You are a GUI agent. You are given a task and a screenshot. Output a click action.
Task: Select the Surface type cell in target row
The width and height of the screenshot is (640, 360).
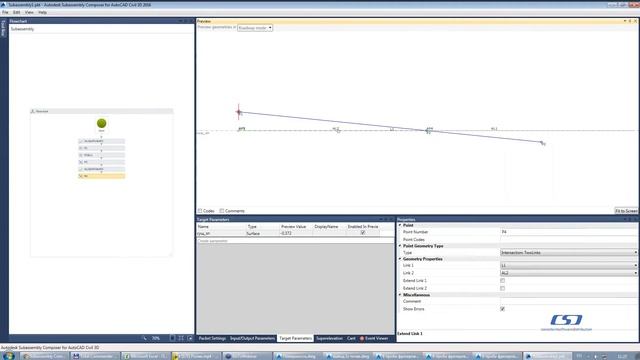(x=262, y=233)
